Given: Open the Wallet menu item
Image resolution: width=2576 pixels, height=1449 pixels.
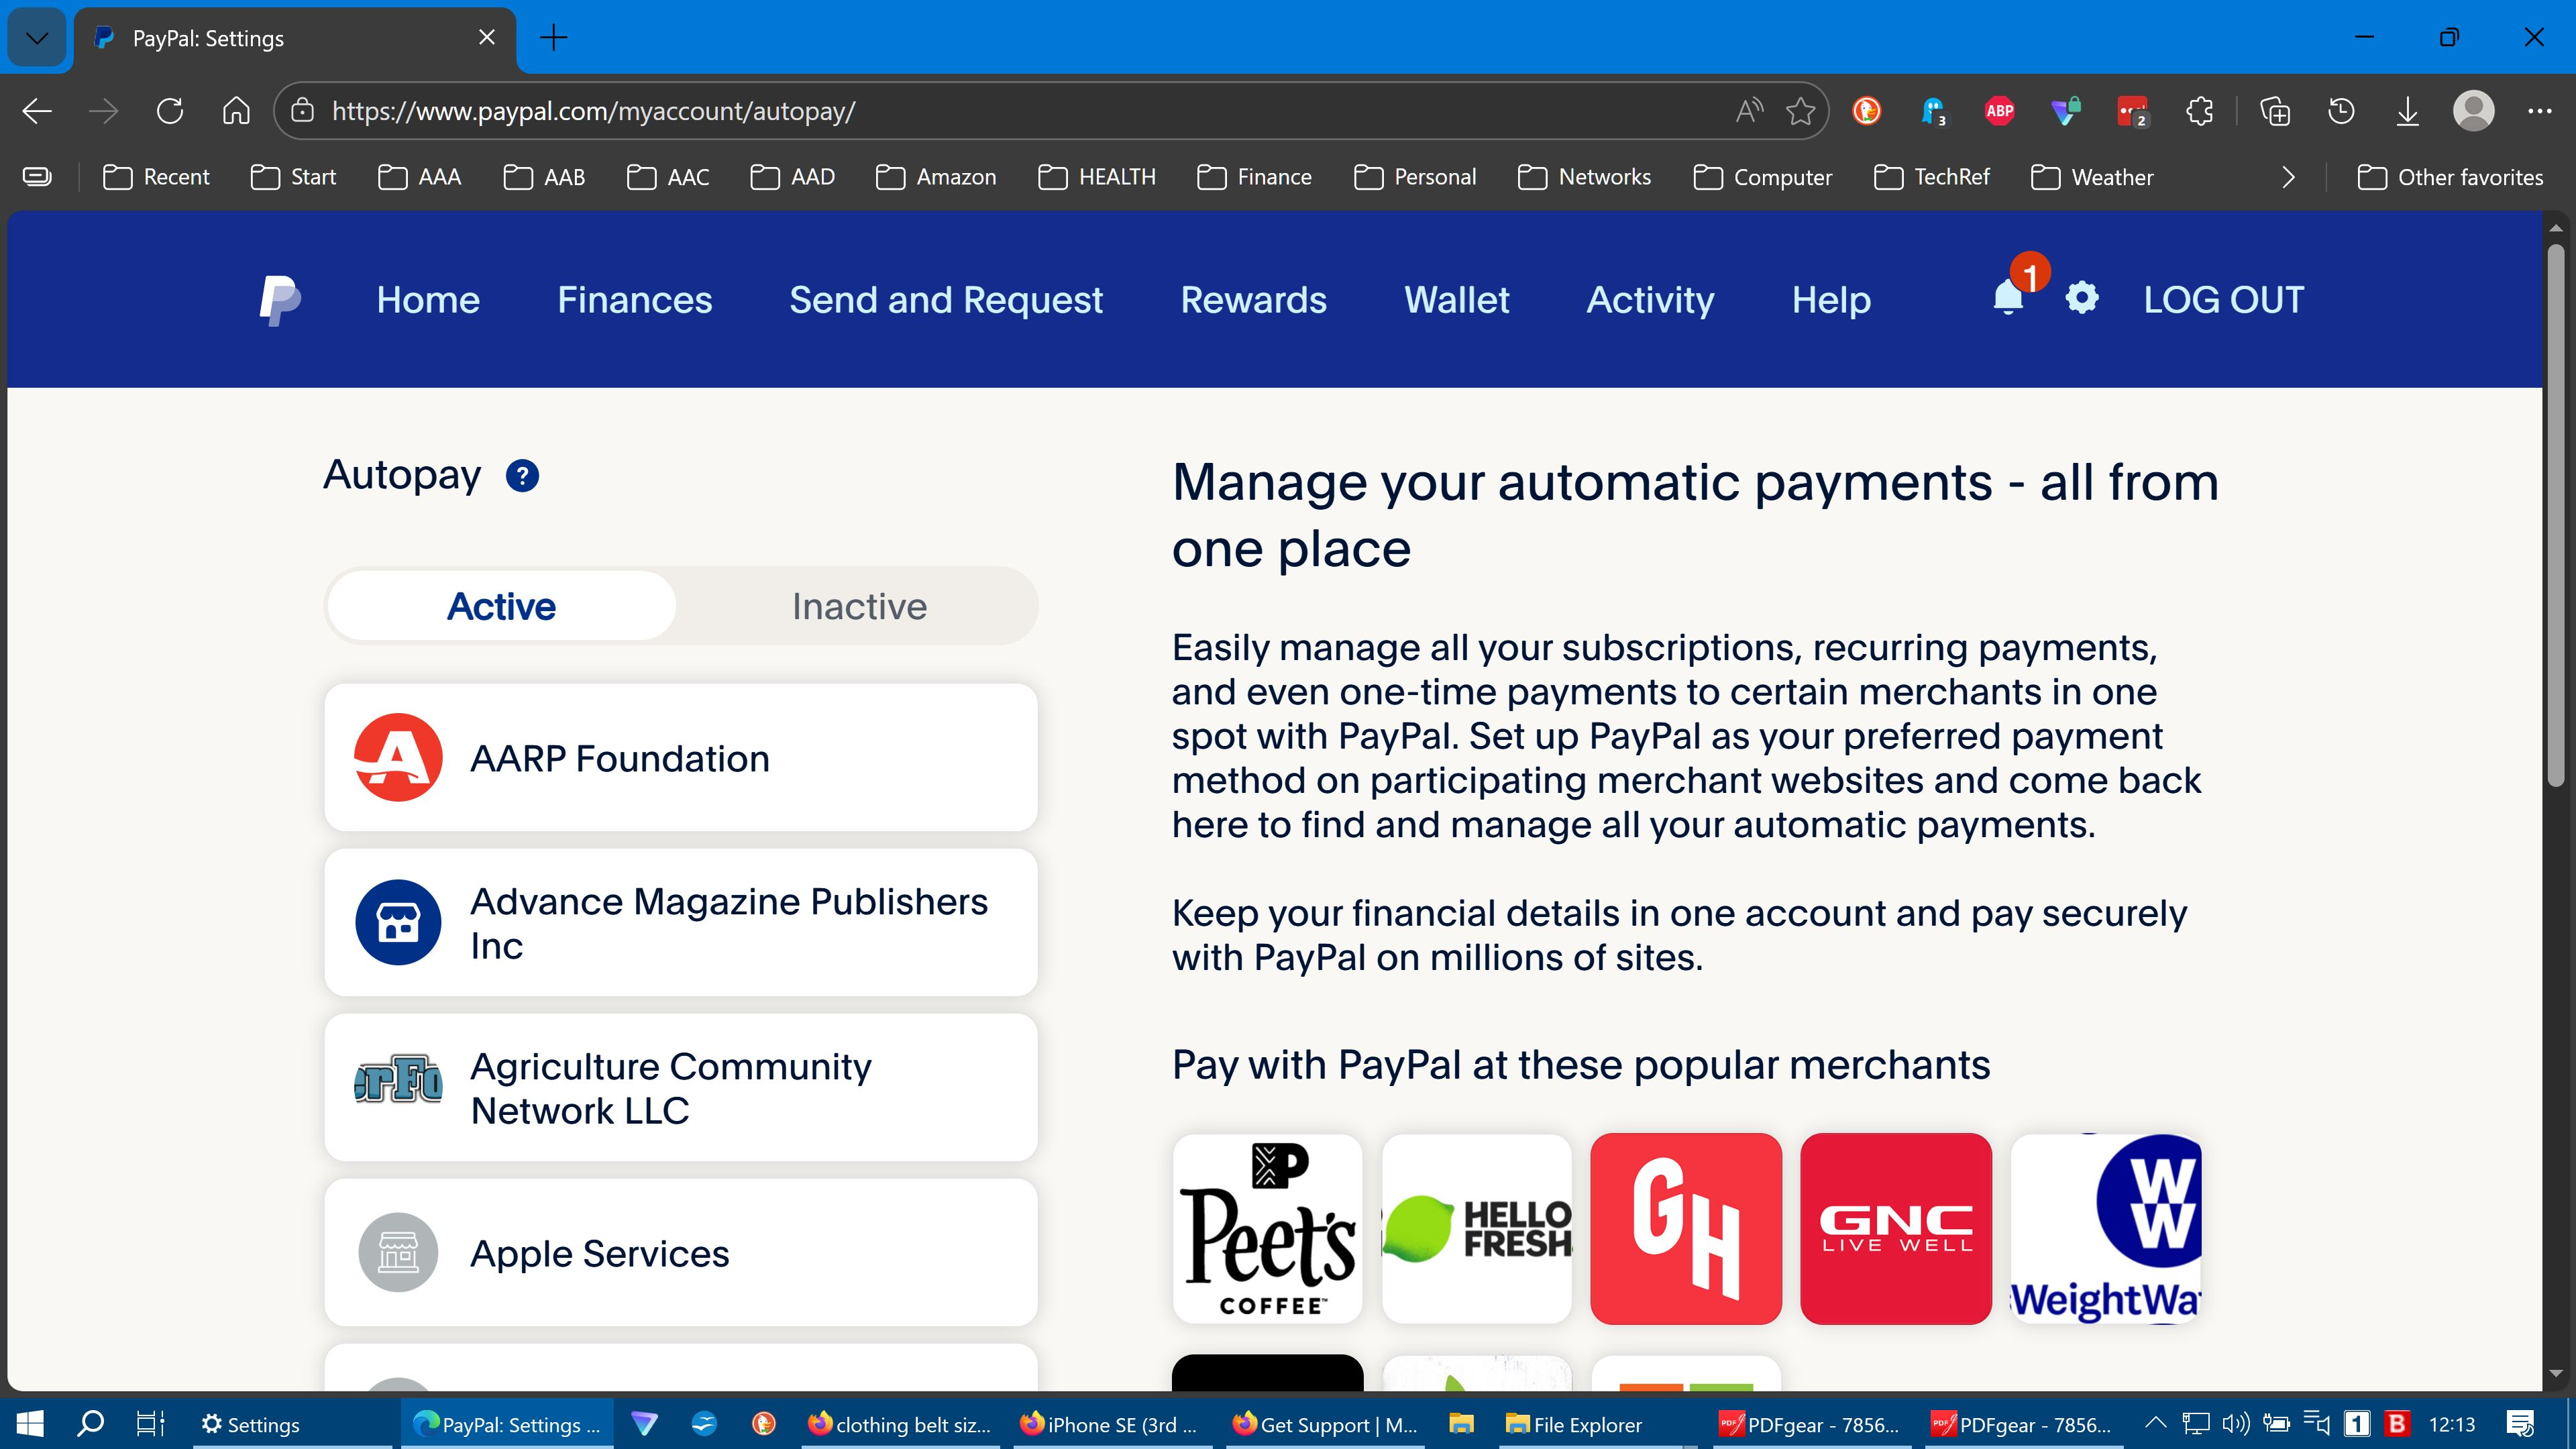Looking at the screenshot, I should (1456, 300).
